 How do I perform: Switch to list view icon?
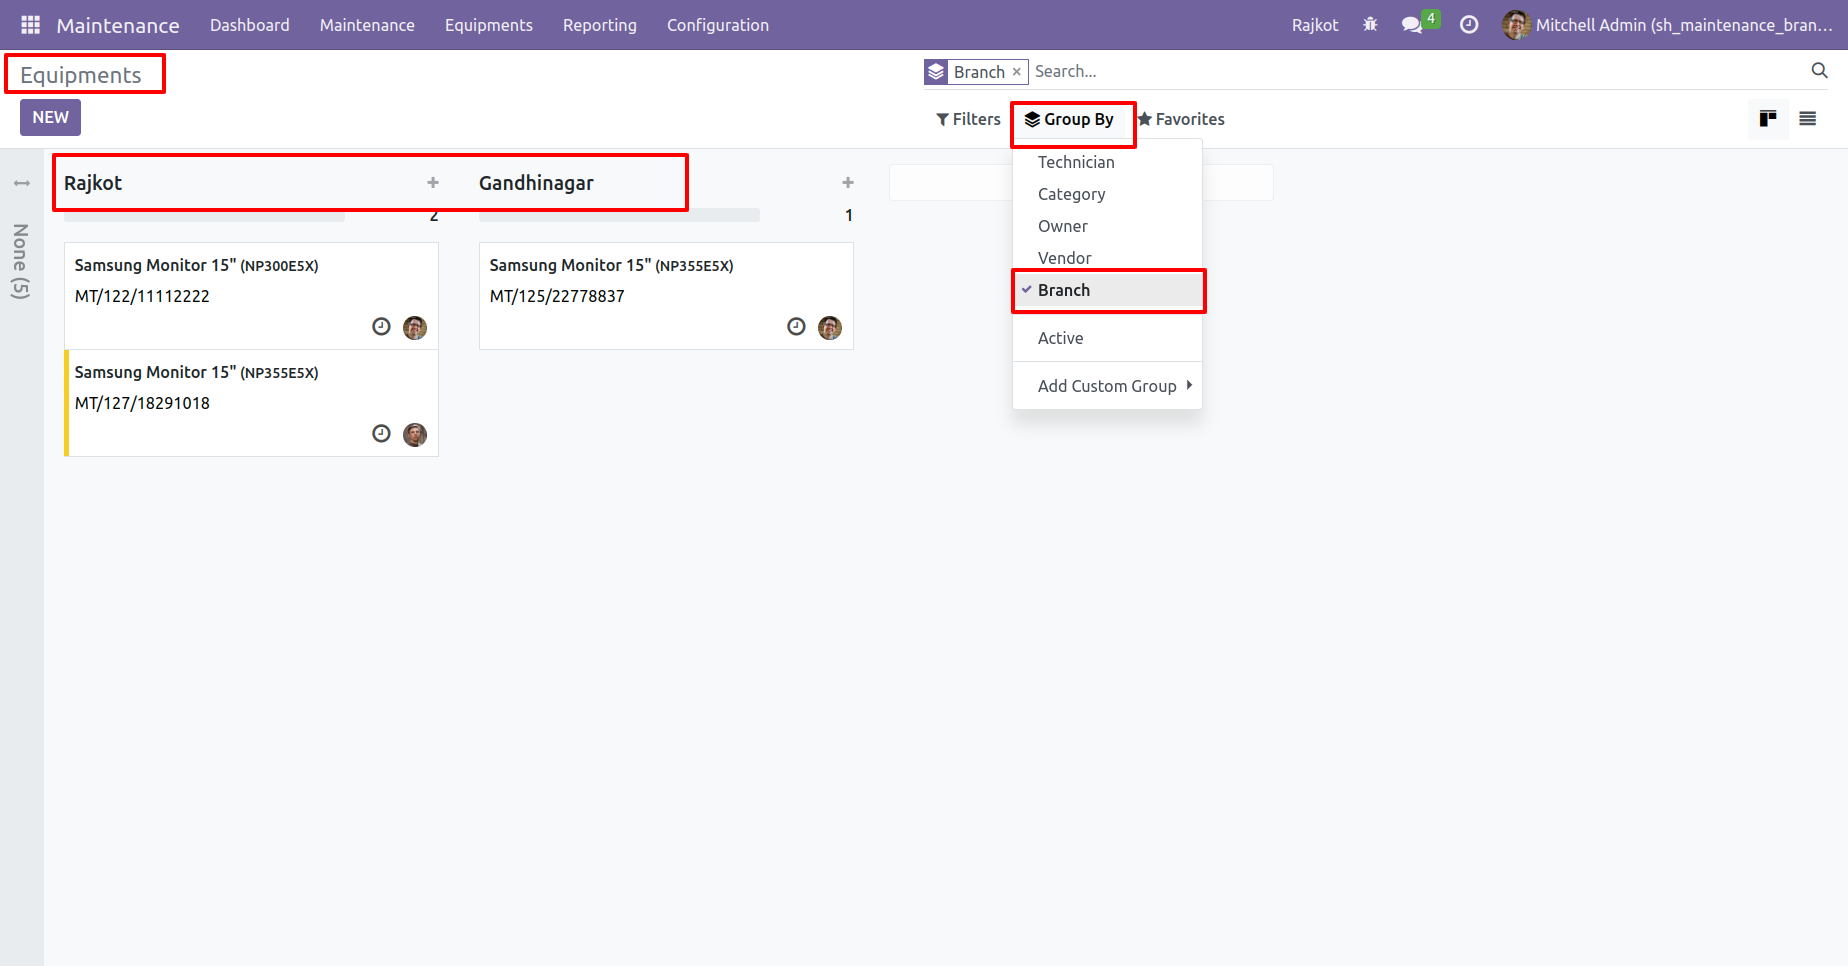[1807, 119]
